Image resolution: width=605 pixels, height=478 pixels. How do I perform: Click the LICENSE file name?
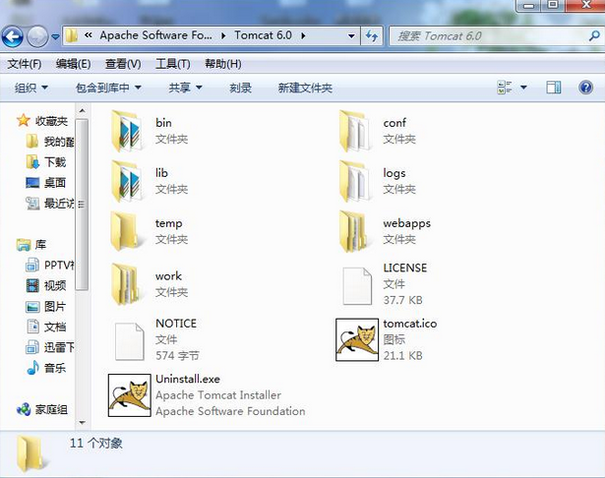tap(405, 268)
